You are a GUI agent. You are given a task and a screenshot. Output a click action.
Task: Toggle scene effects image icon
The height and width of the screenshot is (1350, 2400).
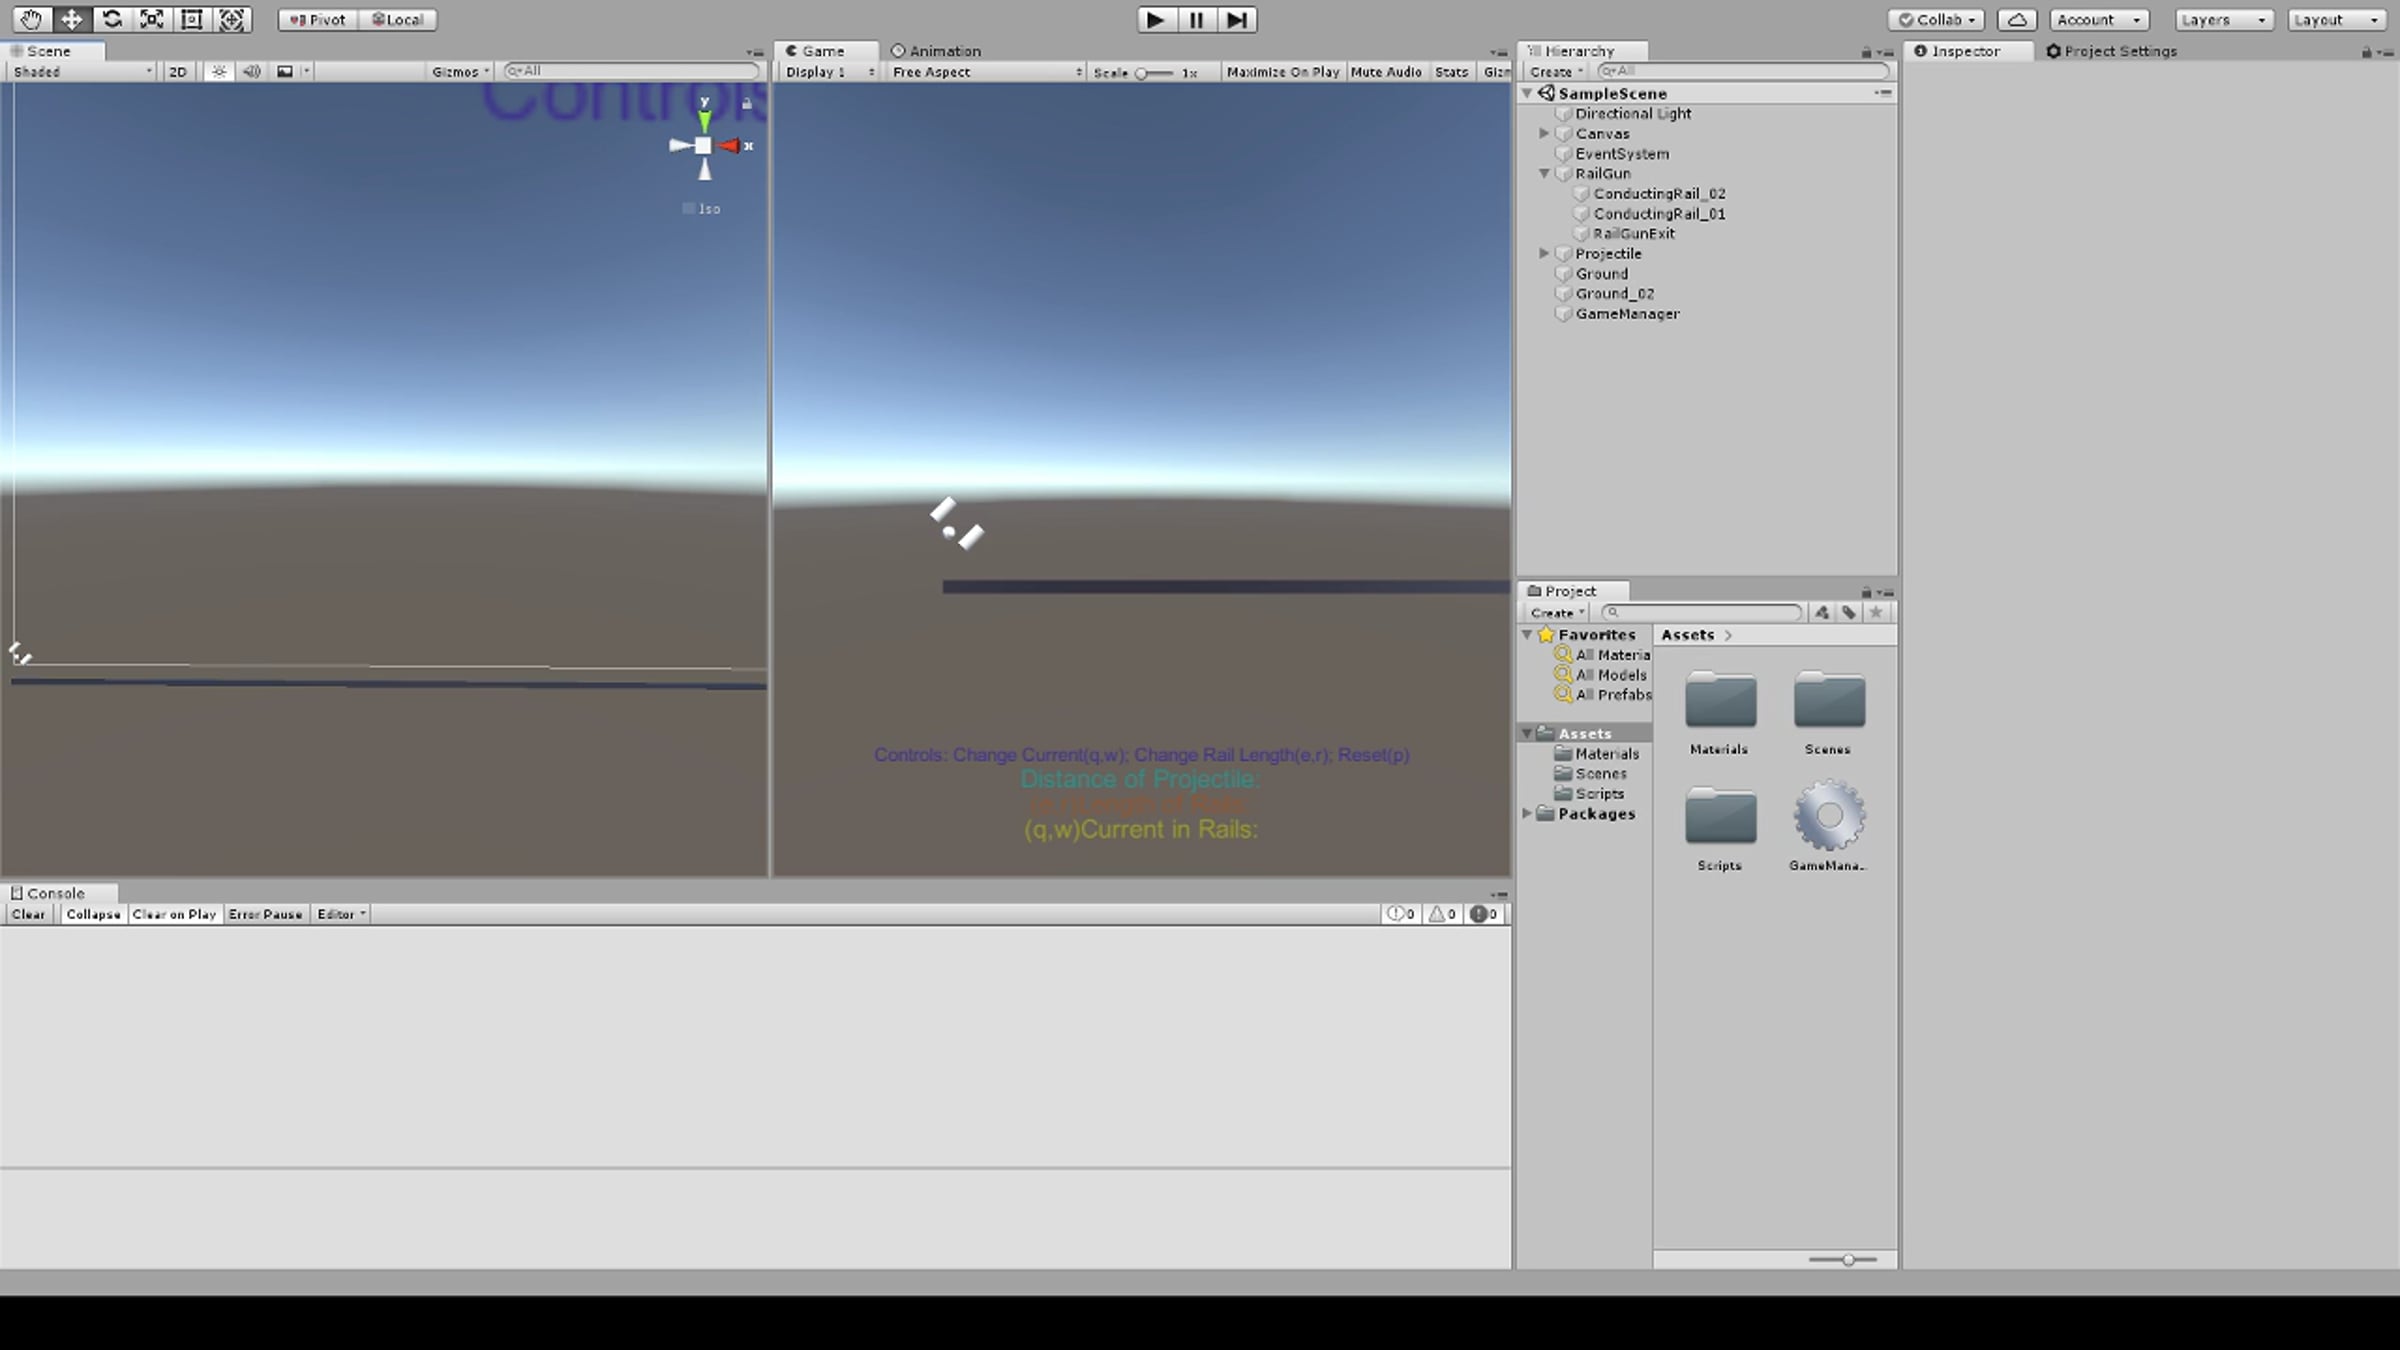[285, 72]
